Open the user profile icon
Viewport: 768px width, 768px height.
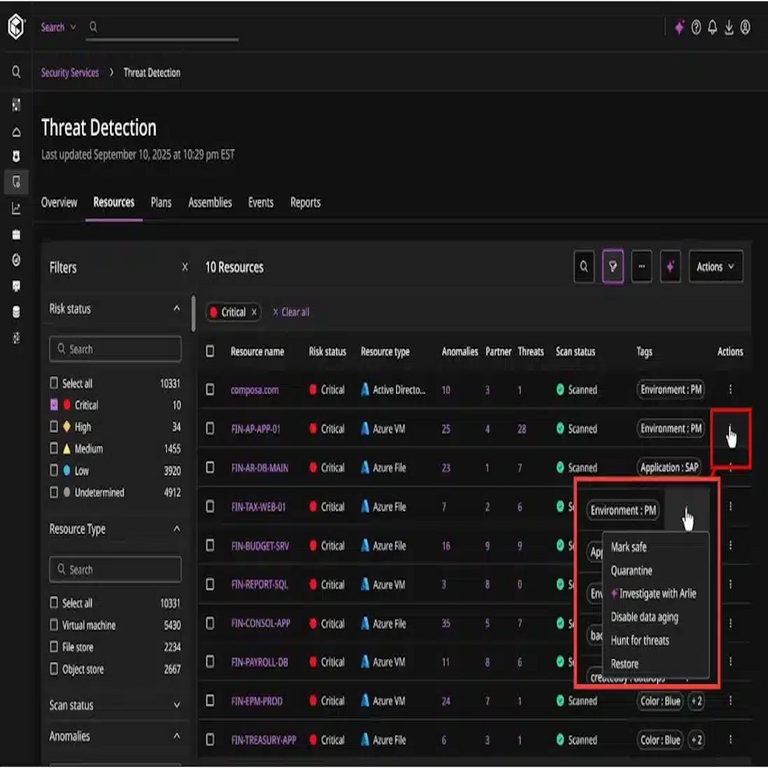[x=745, y=28]
